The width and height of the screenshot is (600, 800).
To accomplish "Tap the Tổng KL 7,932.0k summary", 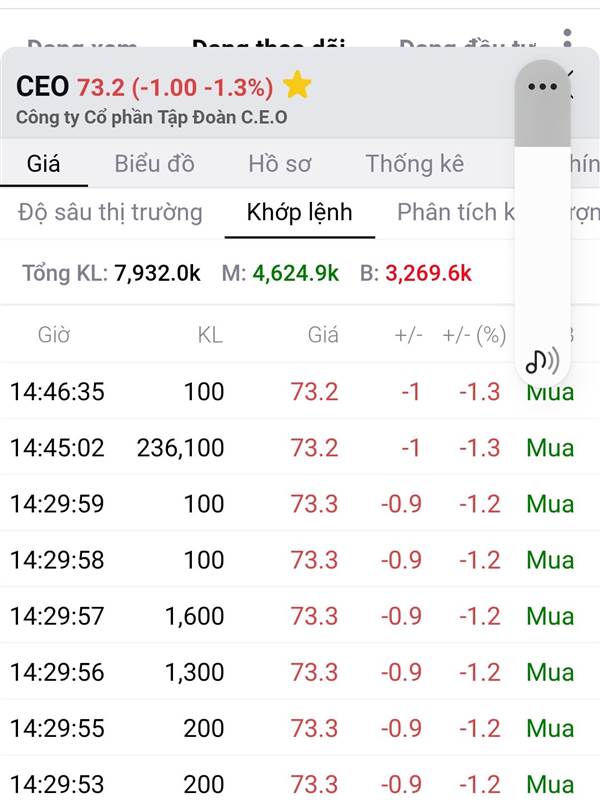I will [111, 273].
